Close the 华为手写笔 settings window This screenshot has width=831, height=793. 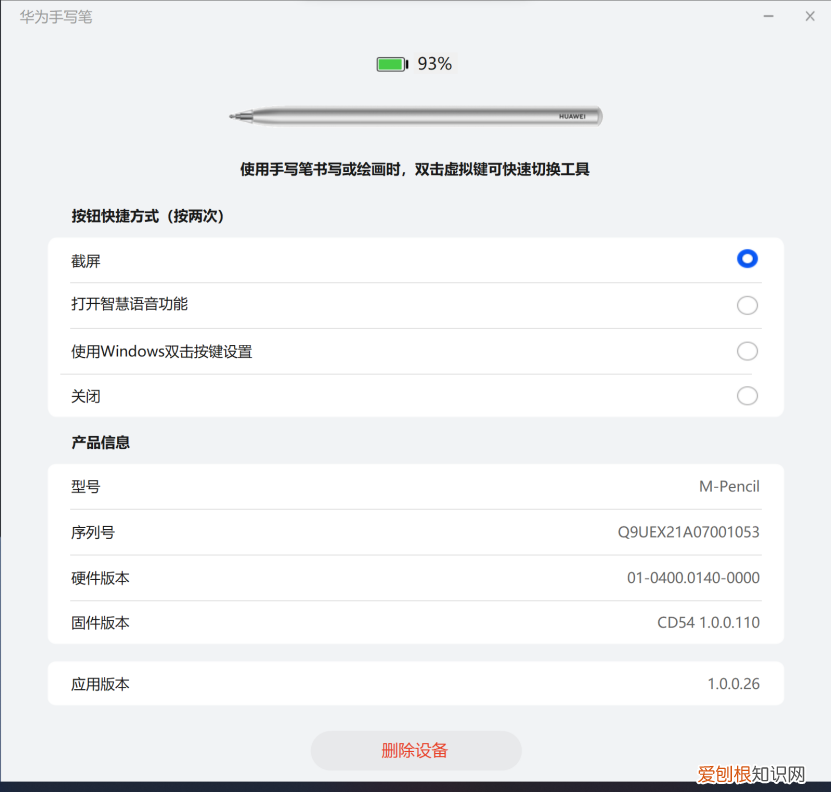(810, 16)
